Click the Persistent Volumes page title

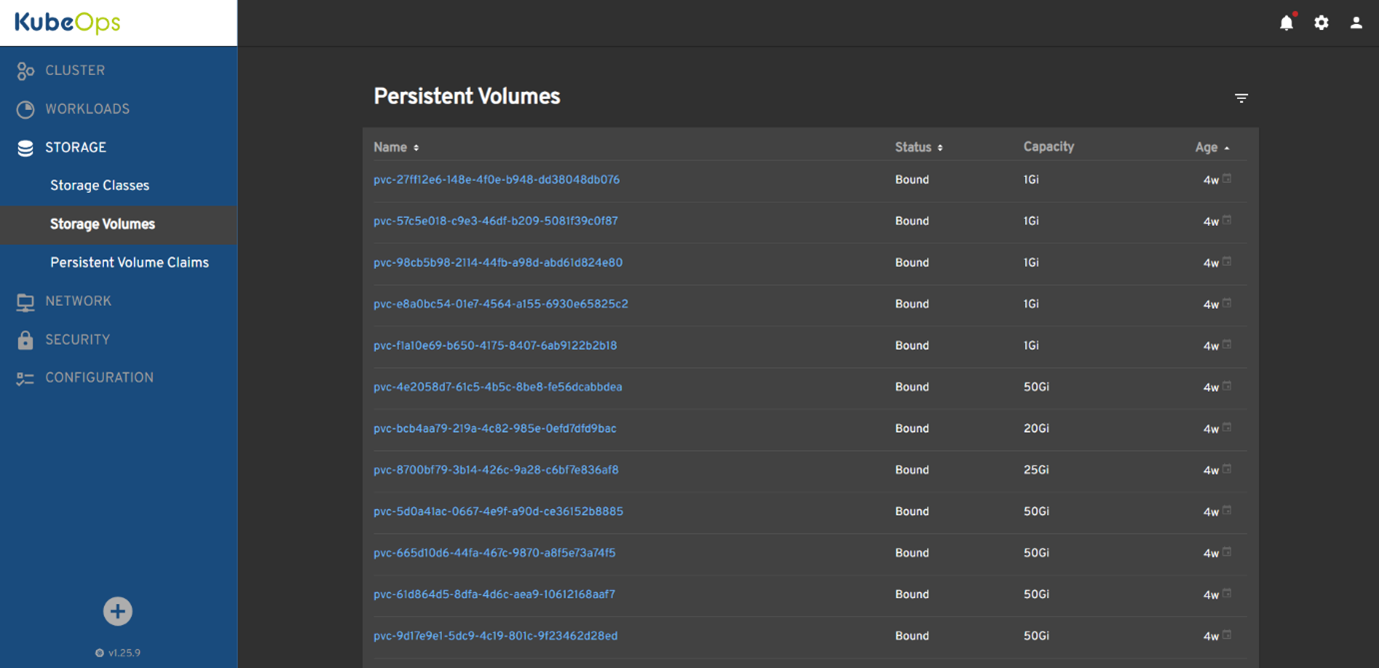(467, 97)
